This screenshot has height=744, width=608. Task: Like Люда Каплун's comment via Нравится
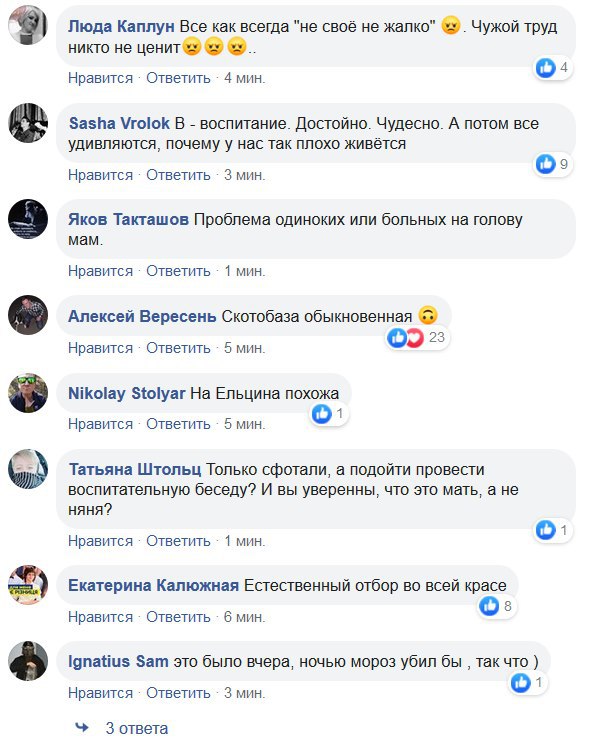[100, 77]
